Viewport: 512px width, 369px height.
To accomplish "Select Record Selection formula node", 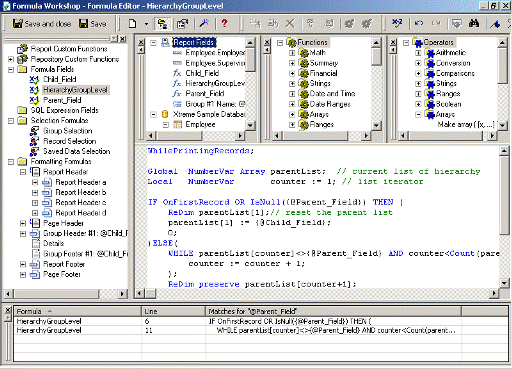I will 70,141.
